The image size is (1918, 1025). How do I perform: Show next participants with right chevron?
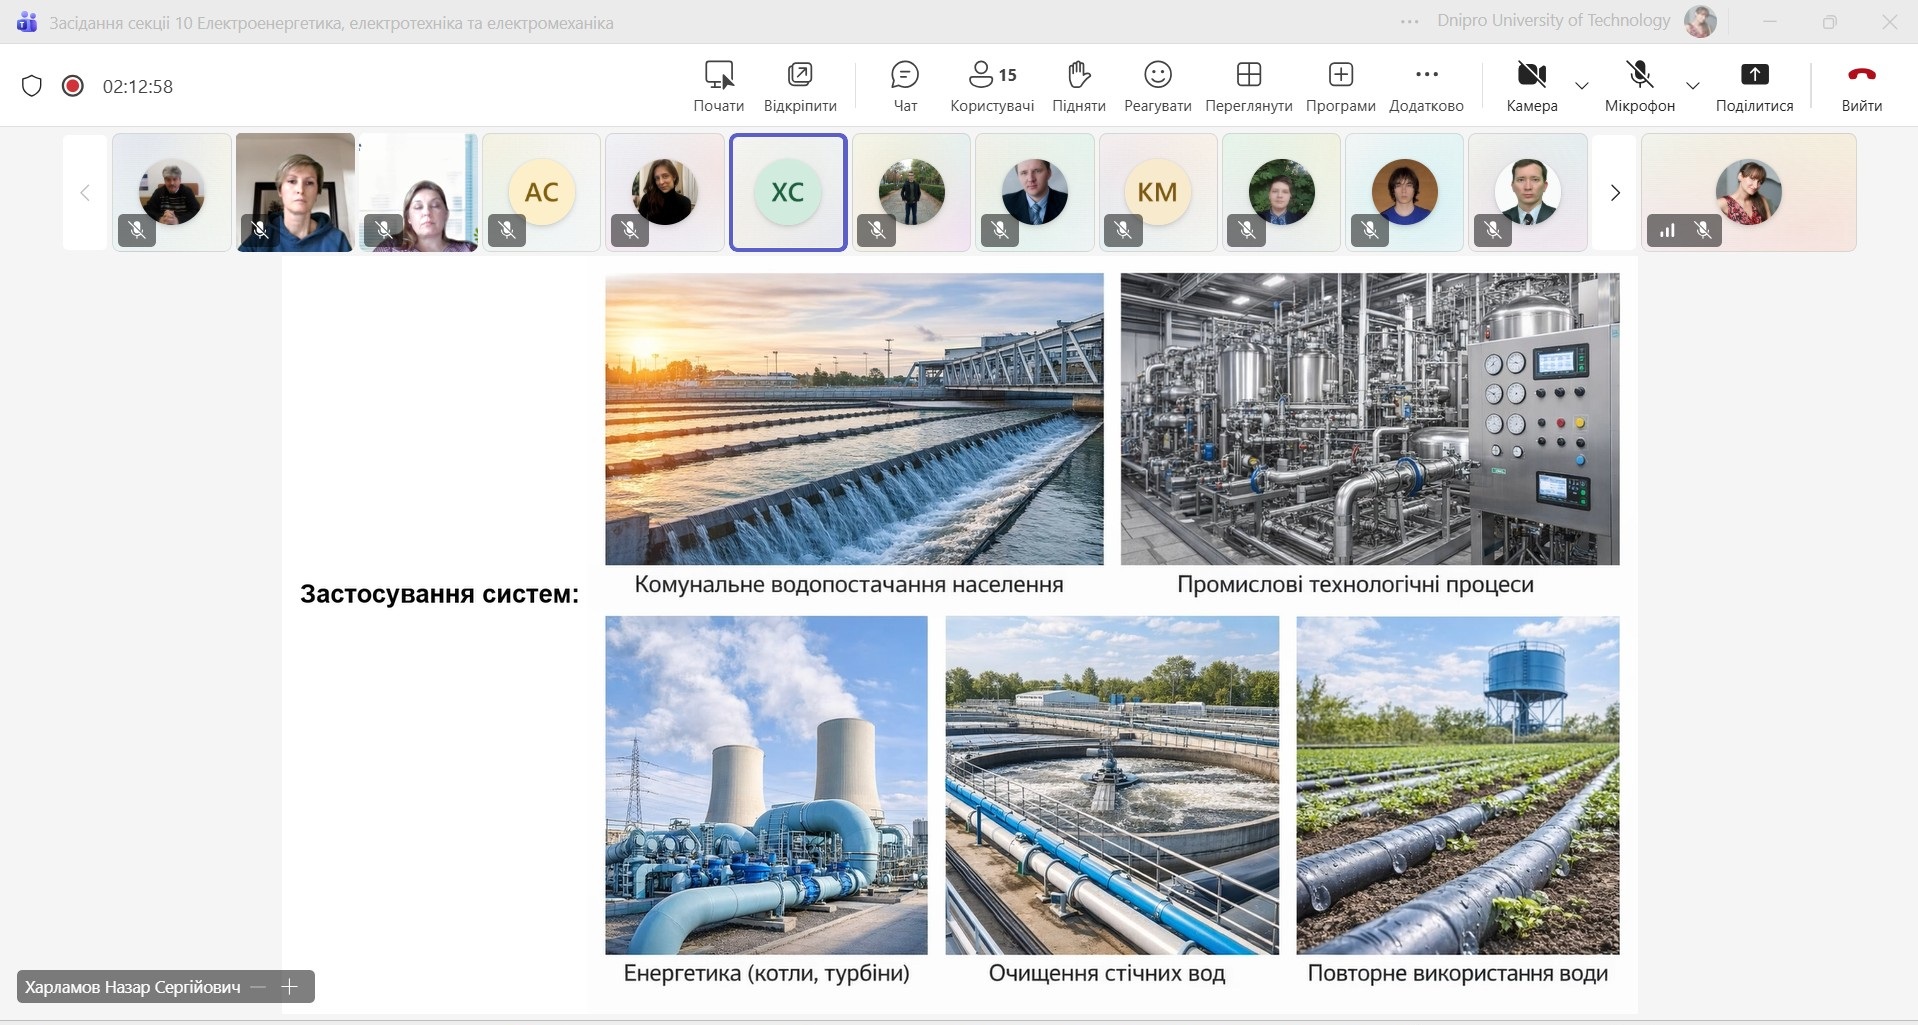tap(1614, 193)
